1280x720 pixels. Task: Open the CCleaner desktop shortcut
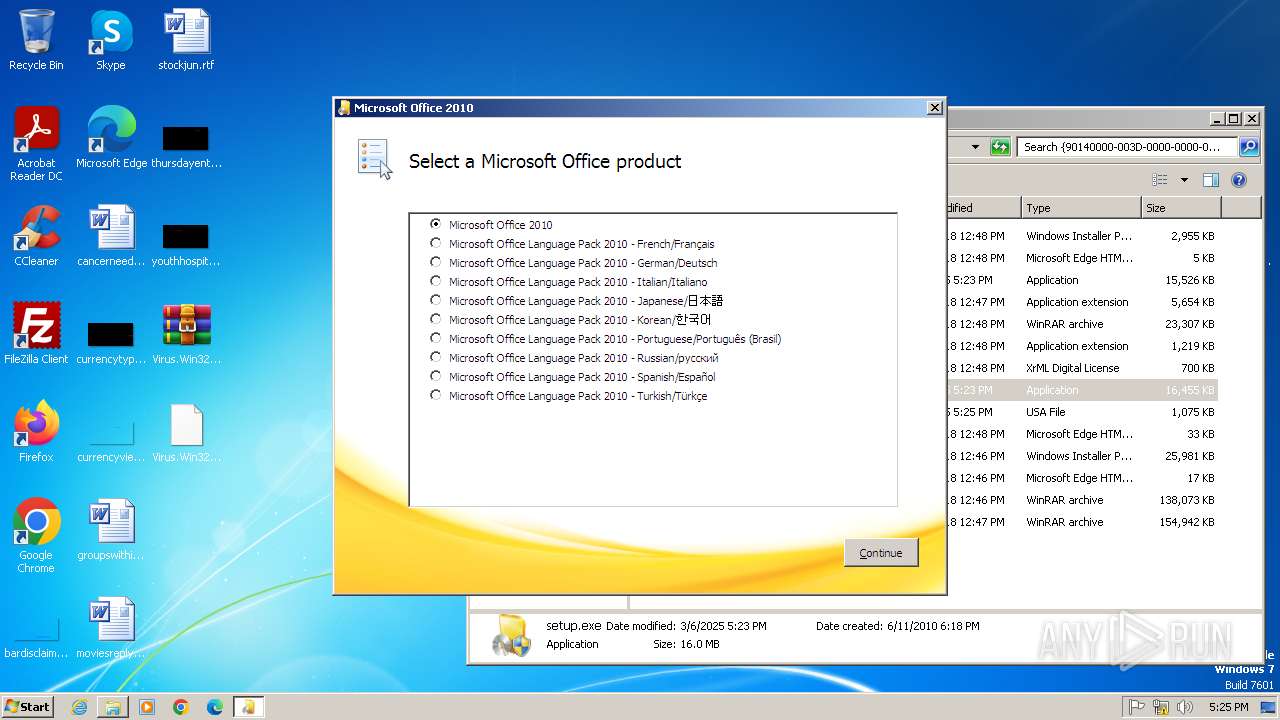coord(36,236)
